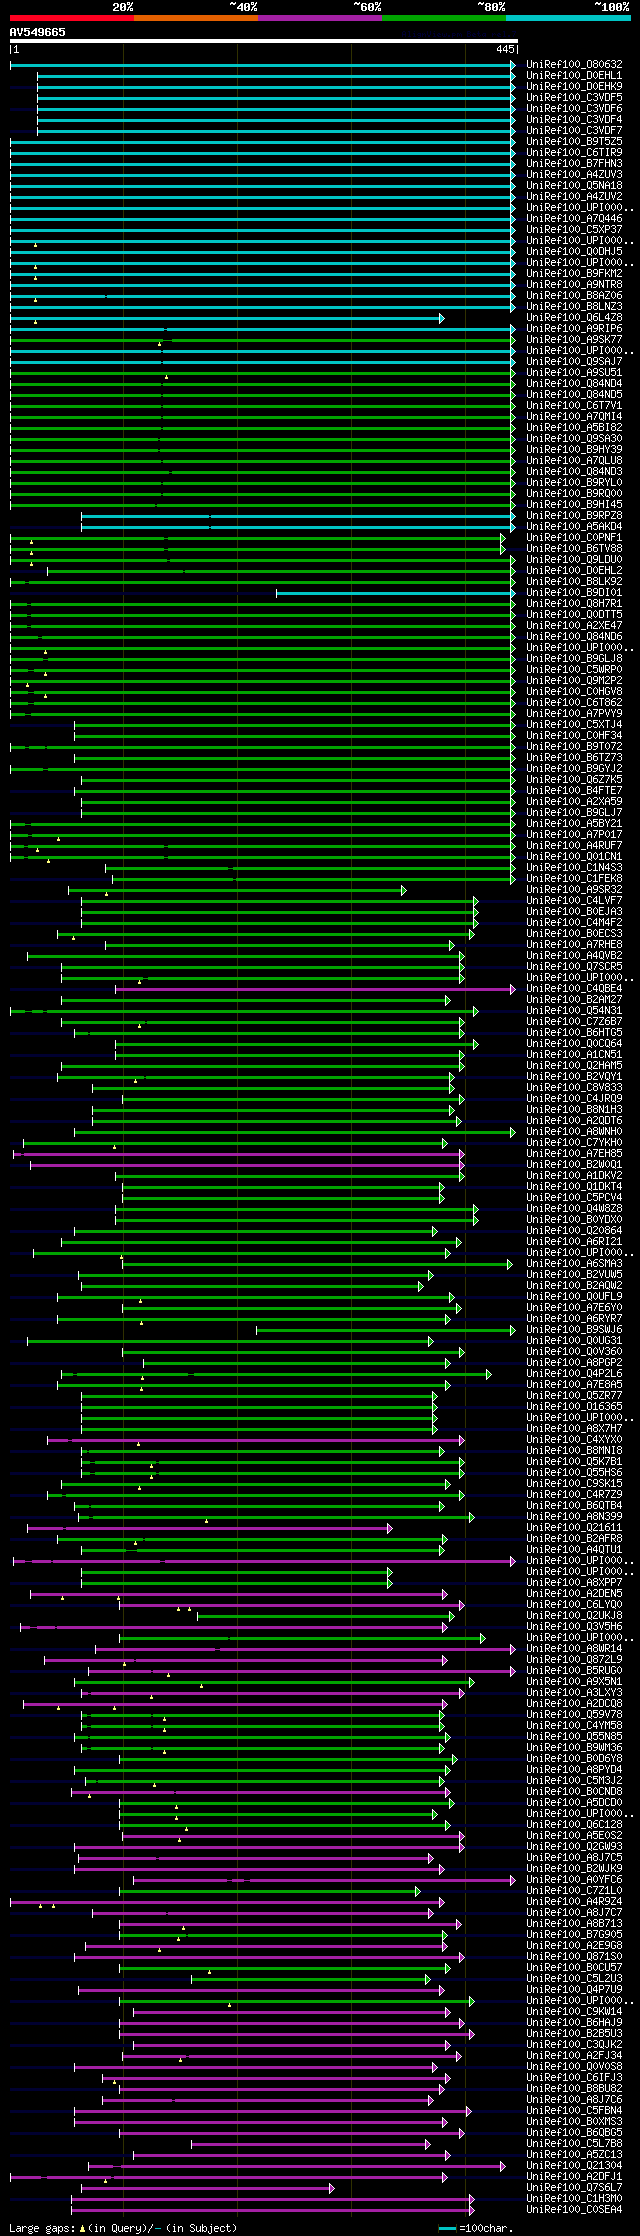Select the UniRef100_C1FEK8 entry
640x2236 pixels.
[574, 878]
